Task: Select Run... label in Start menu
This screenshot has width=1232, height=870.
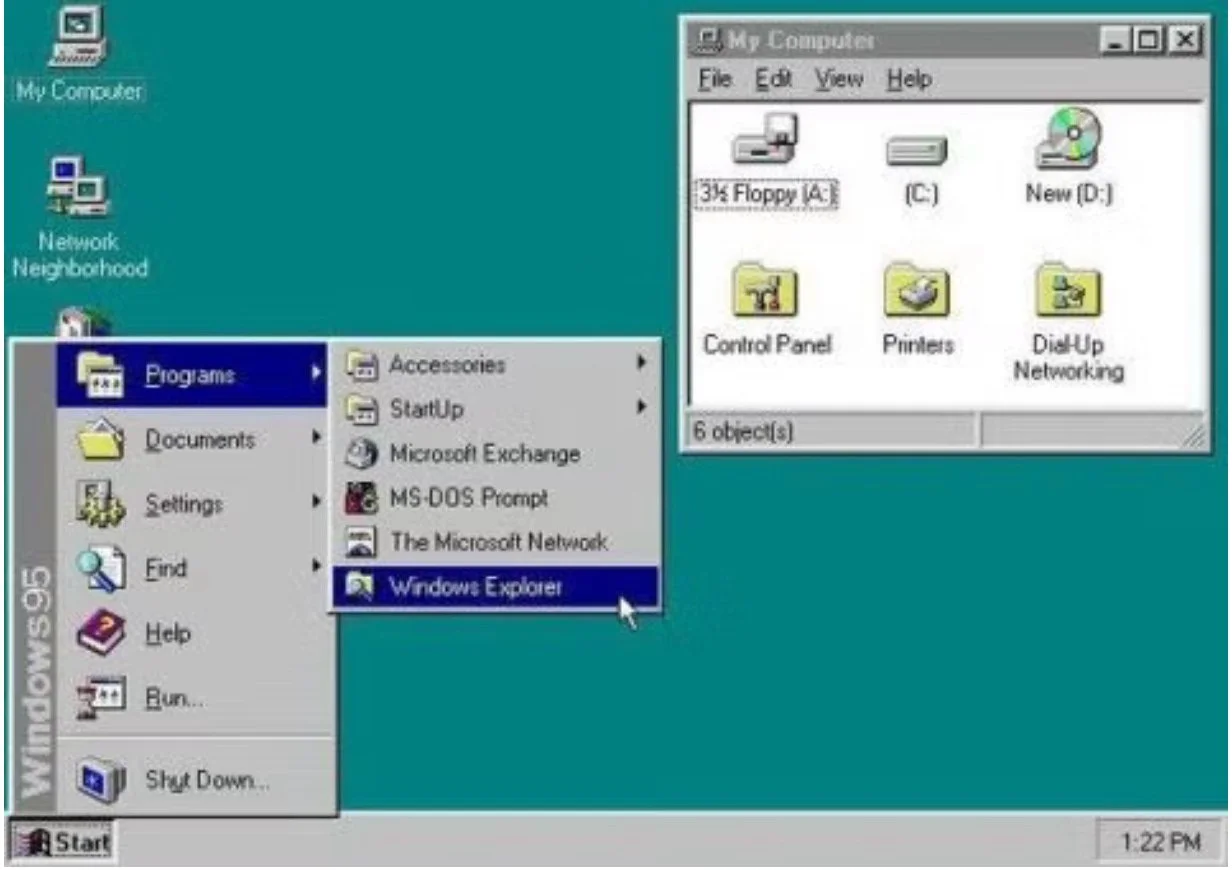Action: click(x=175, y=700)
